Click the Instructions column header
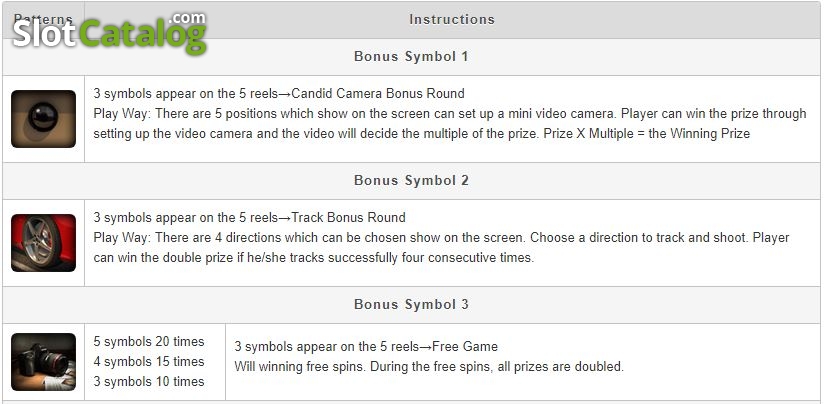This screenshot has width=825, height=404. coord(452,19)
